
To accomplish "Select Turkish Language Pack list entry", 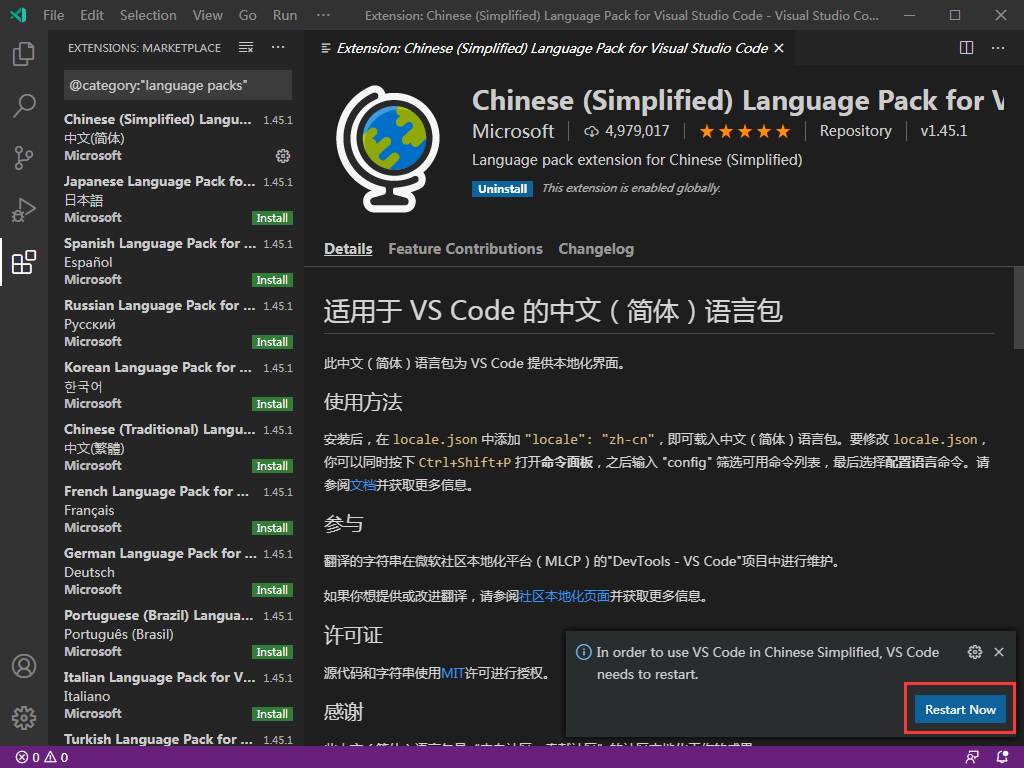I will point(178,739).
